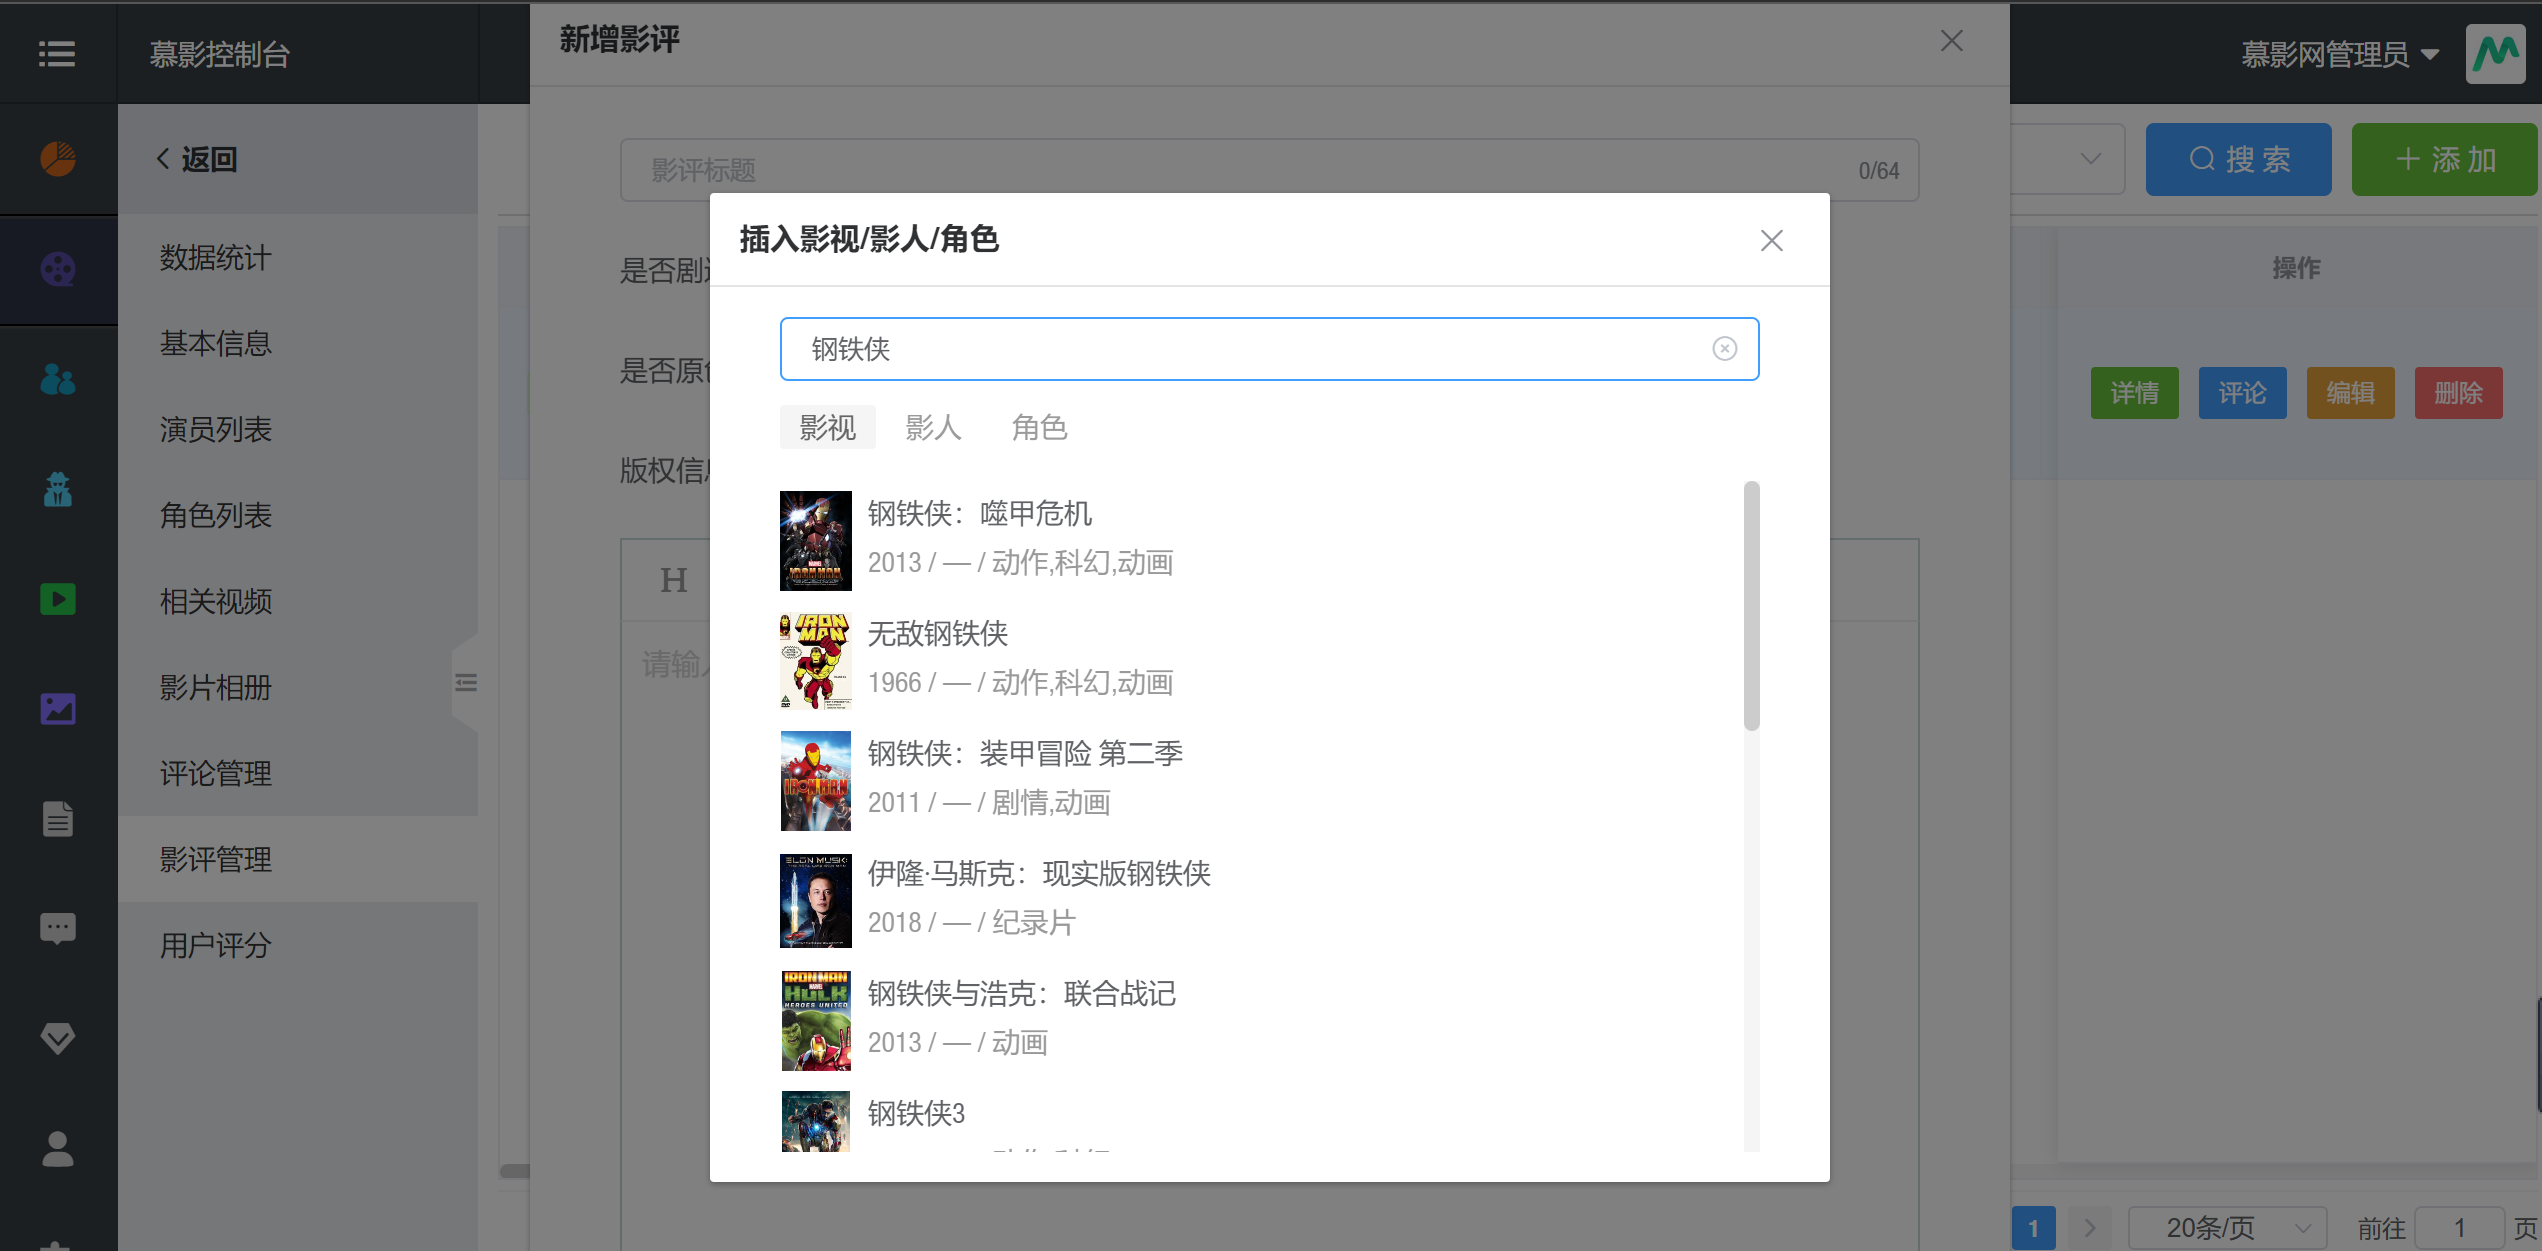Open 影评管理 in the submenu
This screenshot has width=2542, height=1251.
coord(298,859)
